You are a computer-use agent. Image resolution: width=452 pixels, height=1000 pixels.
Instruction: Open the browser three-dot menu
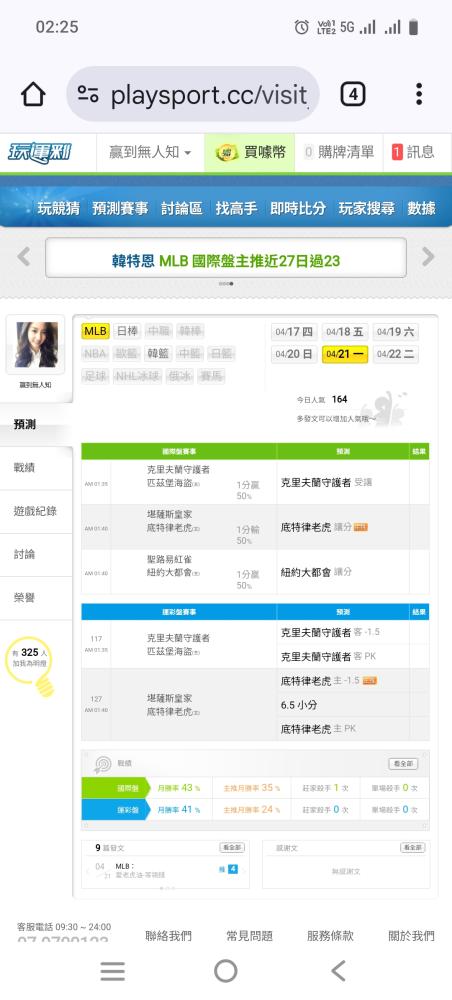(419, 94)
